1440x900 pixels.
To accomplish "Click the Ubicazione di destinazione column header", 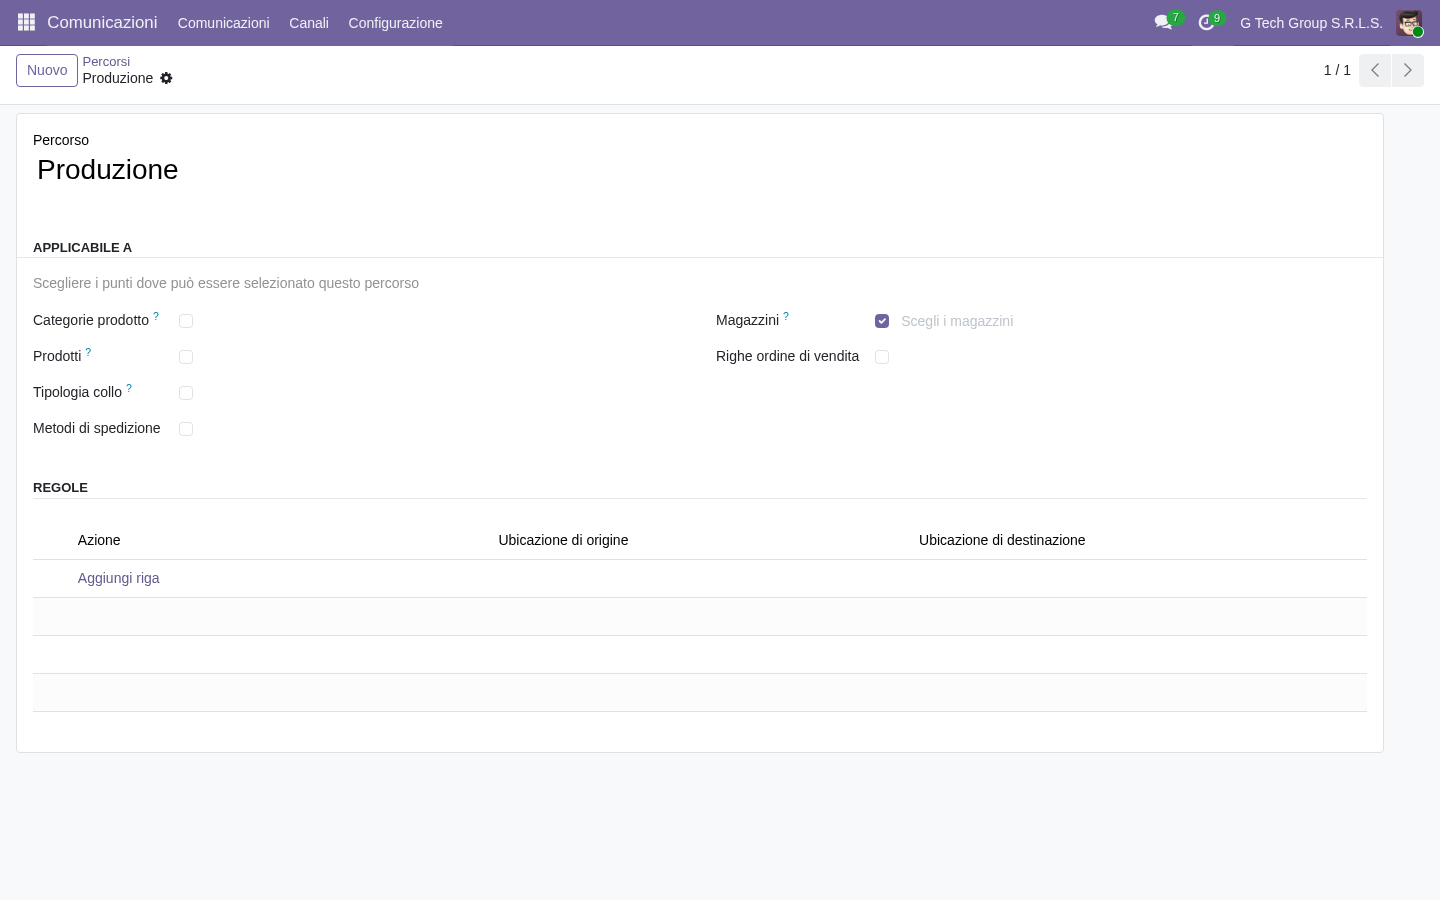I will click(x=1002, y=540).
